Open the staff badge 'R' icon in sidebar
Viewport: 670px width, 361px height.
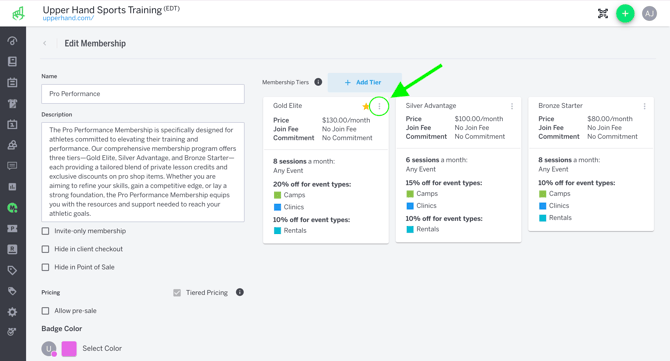(12, 249)
